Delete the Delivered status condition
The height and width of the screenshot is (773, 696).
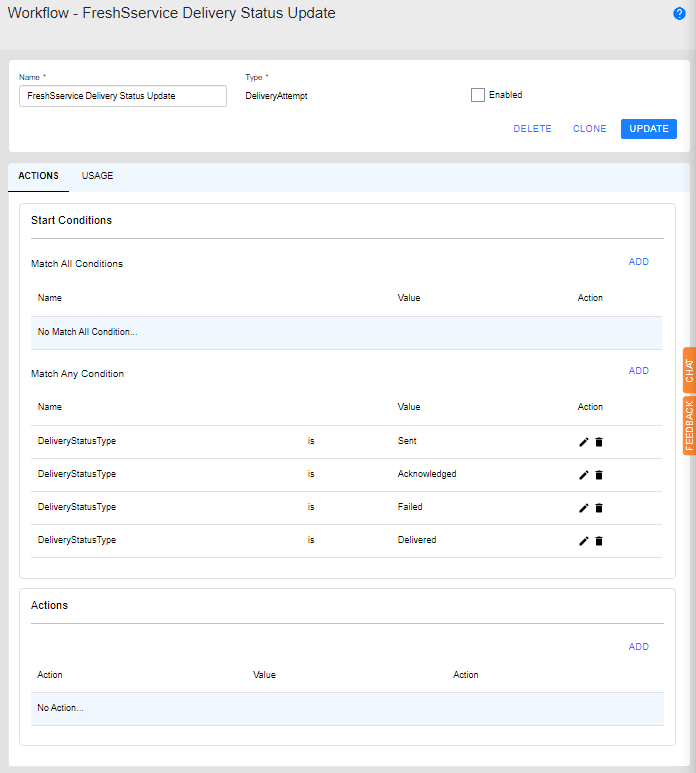(x=599, y=541)
